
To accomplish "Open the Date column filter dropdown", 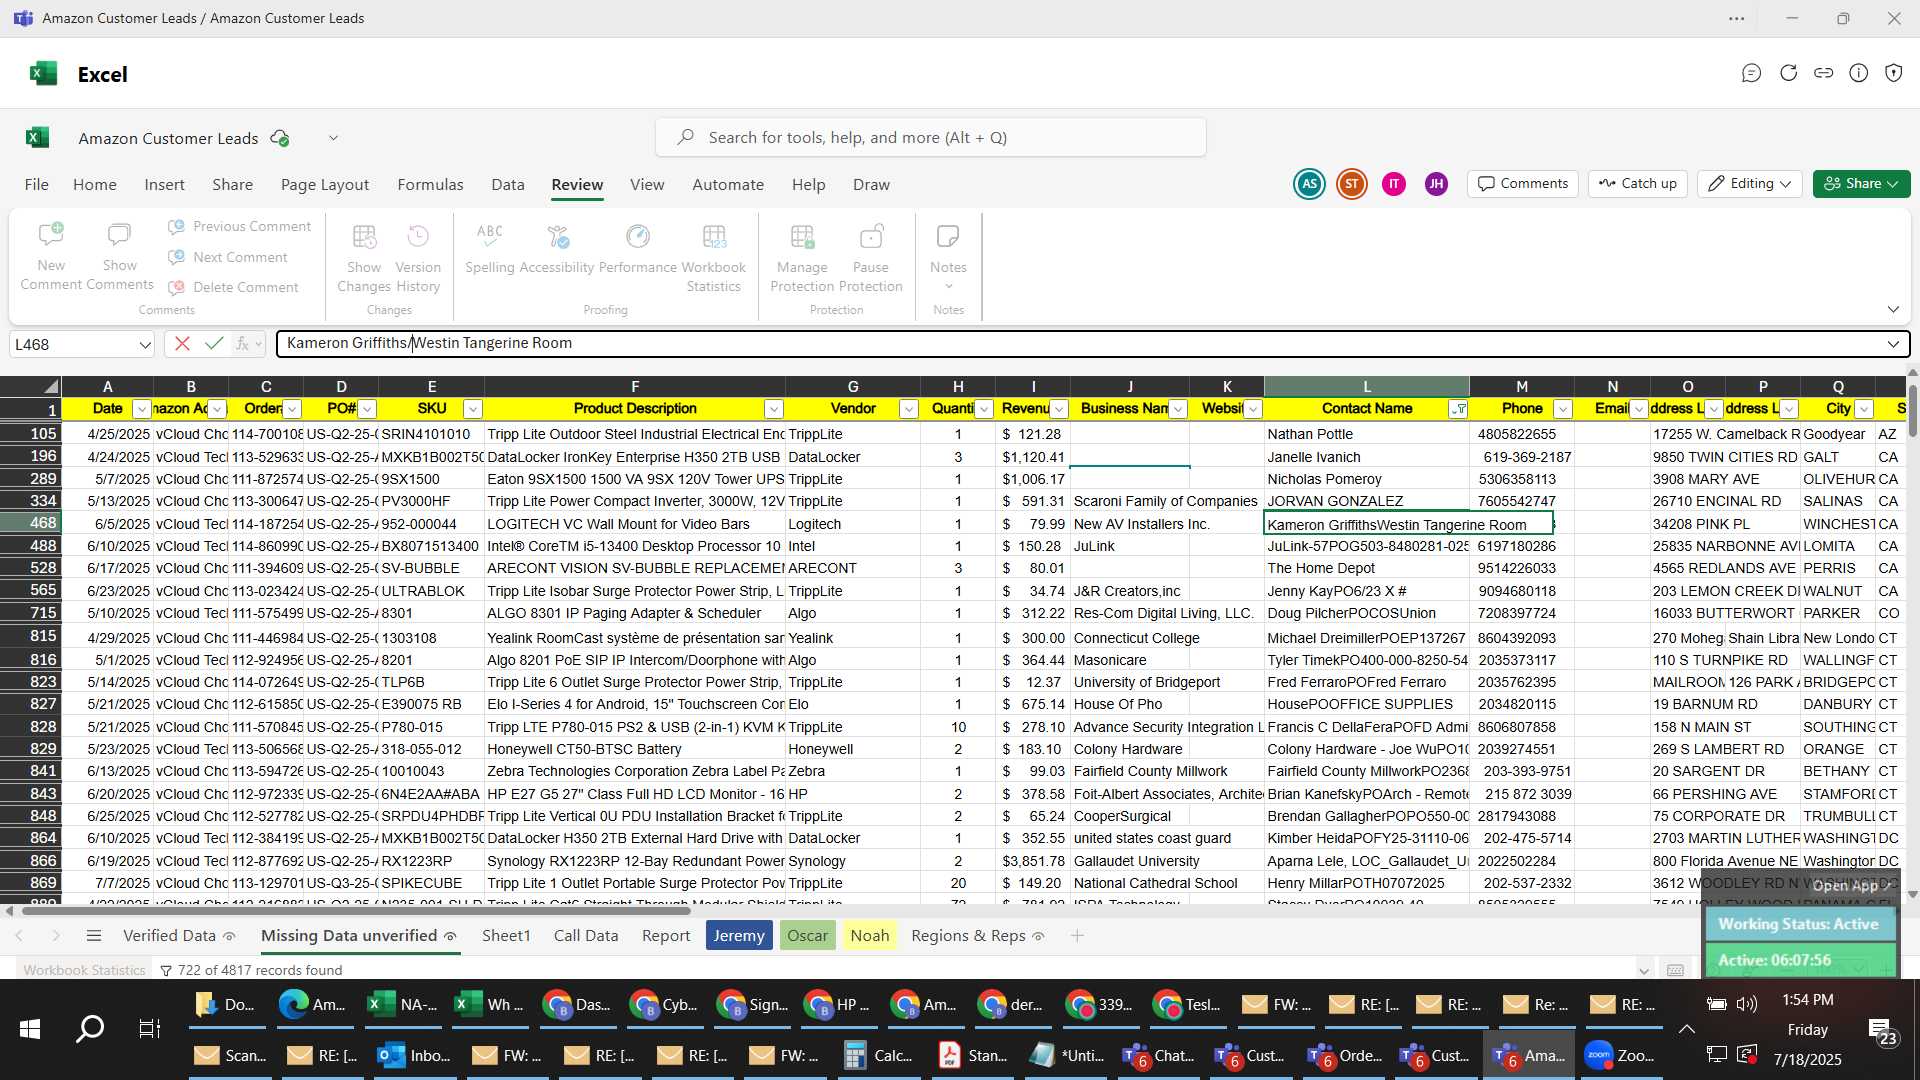I will pyautogui.click(x=142, y=409).
